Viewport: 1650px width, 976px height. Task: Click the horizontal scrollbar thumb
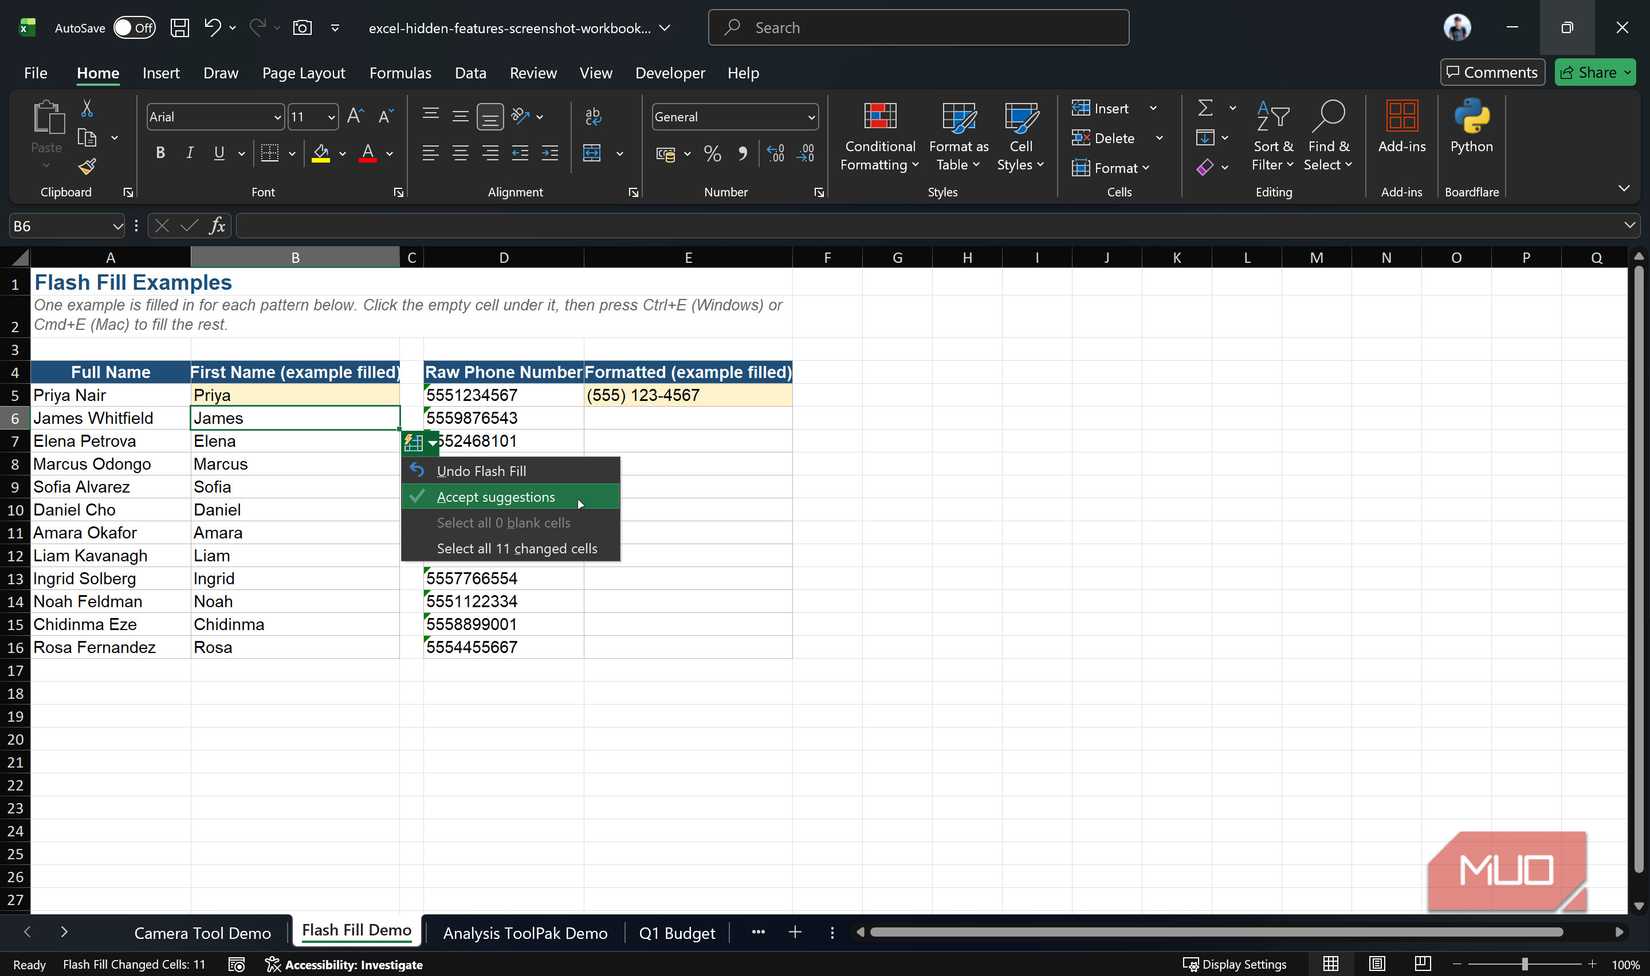point(1216,932)
